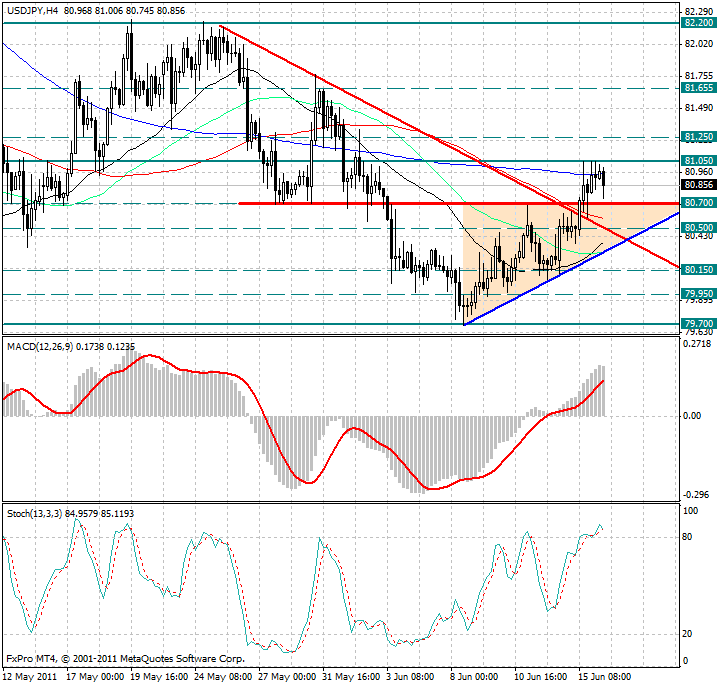Image resolution: width=717 pixels, height=684 pixels.
Task: Click the 81.655 price level tag
Action: [697, 88]
